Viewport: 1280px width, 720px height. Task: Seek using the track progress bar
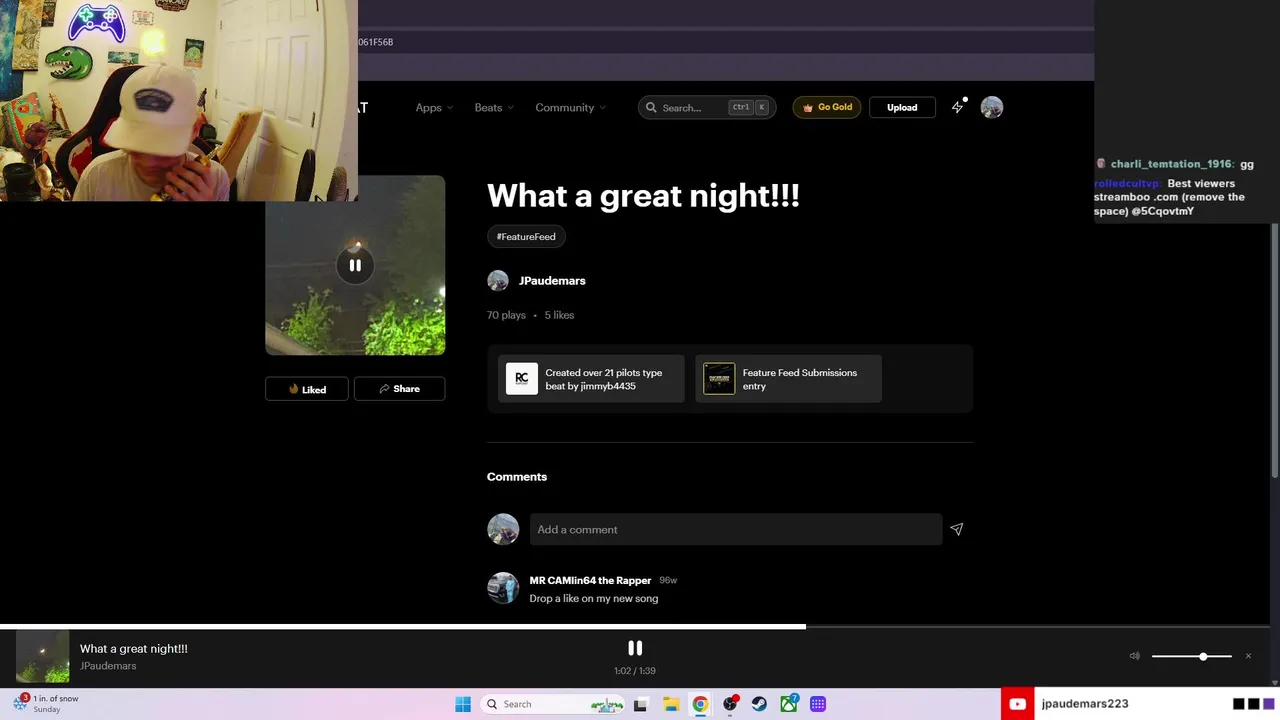point(635,627)
